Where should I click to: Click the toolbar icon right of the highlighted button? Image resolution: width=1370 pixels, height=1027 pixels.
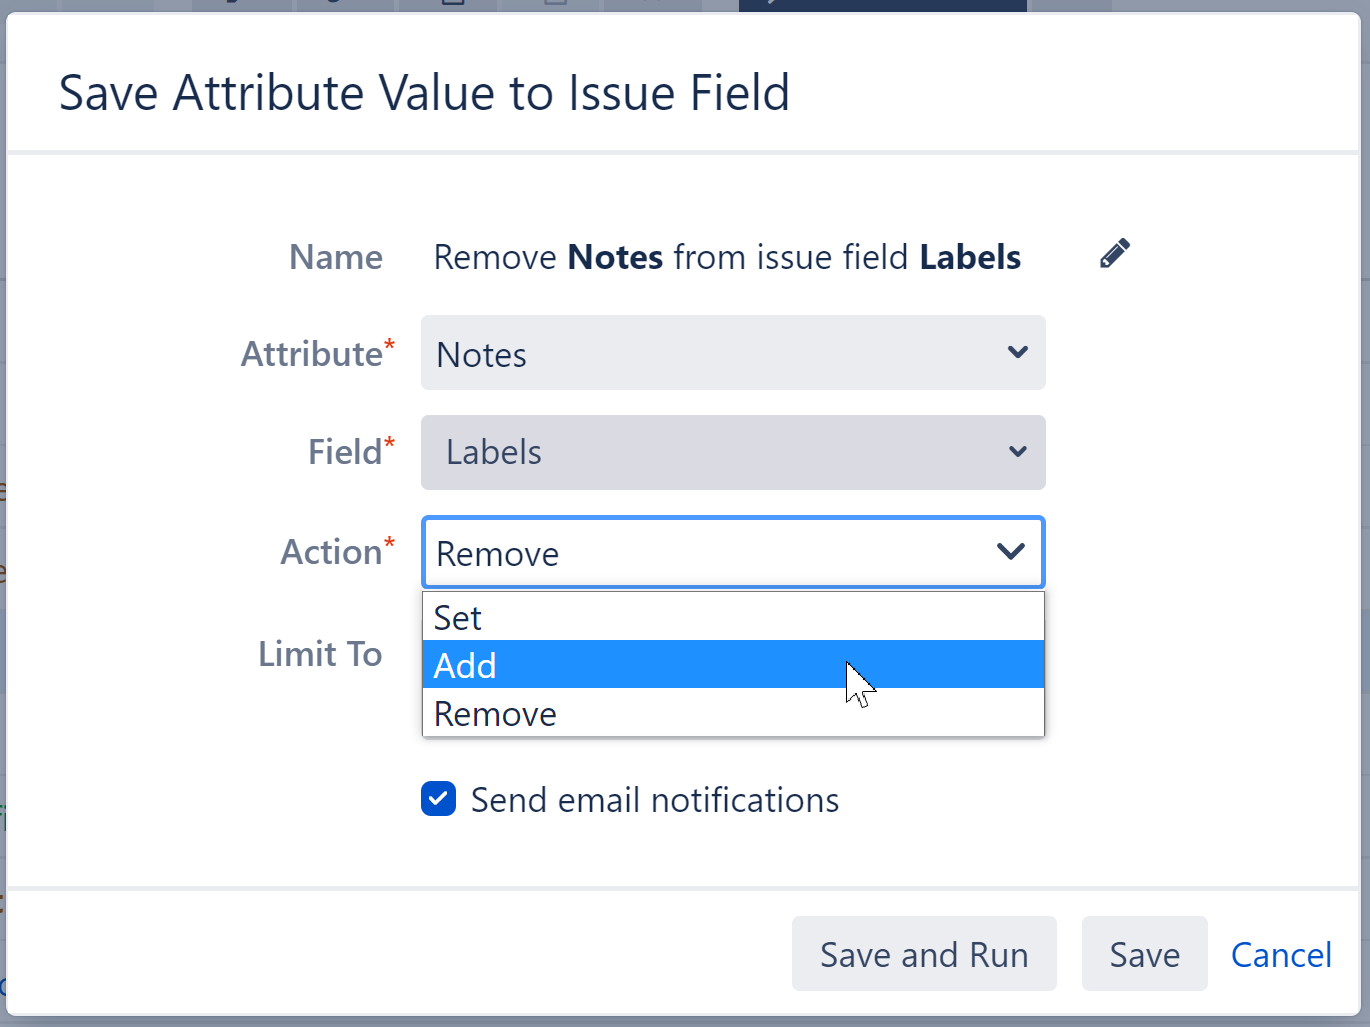(1070, 5)
